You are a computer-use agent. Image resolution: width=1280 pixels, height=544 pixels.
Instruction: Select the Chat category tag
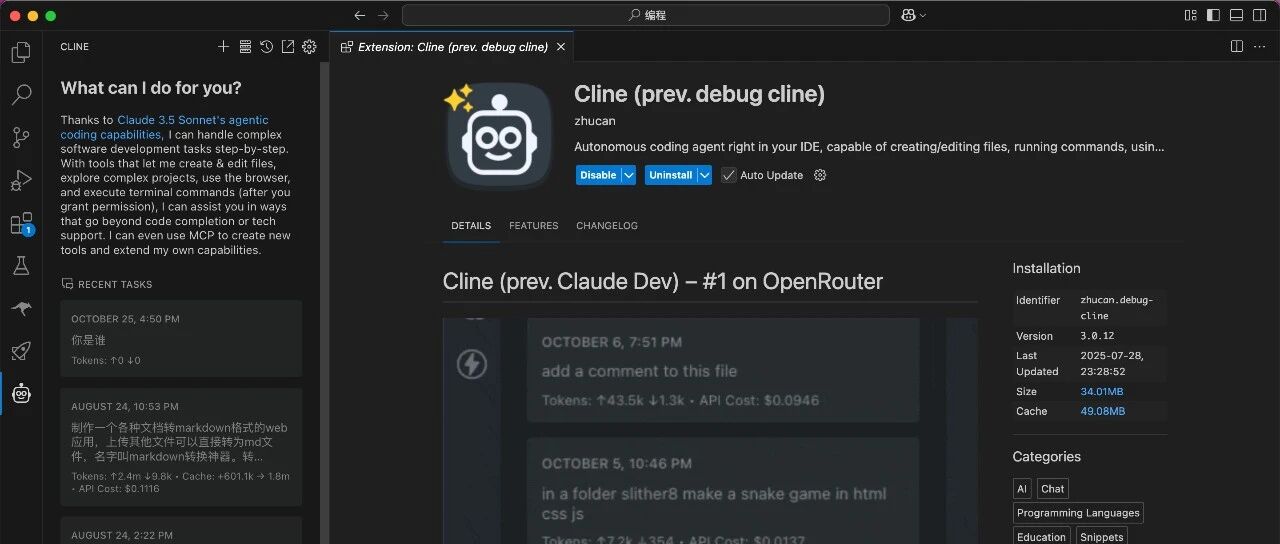point(1052,489)
